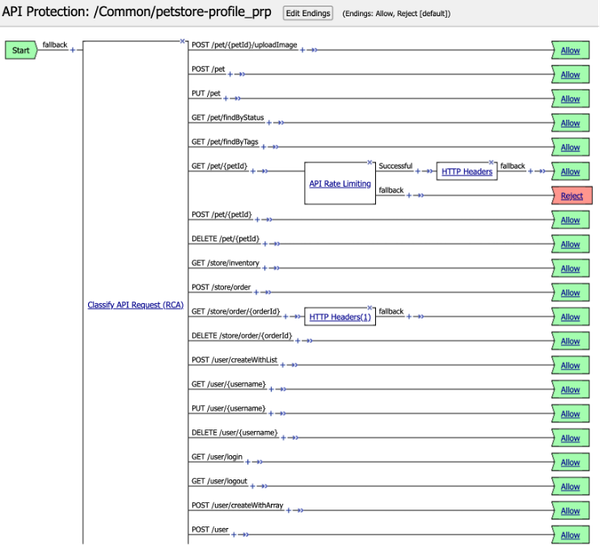Click Allow ending for PUT /user/{username}
Image resolution: width=600 pixels, height=545 pixels.
click(x=570, y=414)
